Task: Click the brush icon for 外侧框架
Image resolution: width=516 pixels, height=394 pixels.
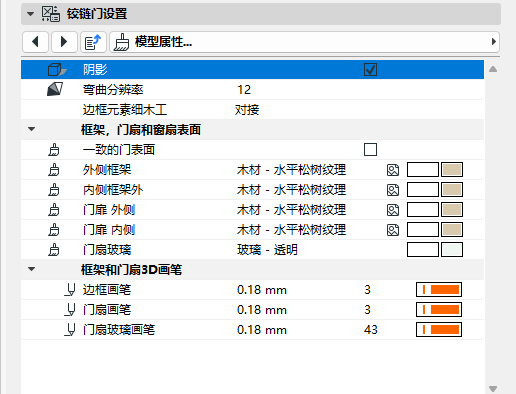Action: pyautogui.click(x=54, y=170)
